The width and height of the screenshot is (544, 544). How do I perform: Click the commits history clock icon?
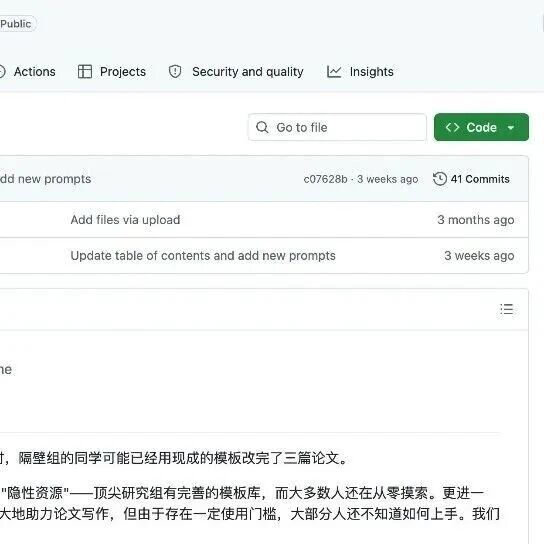coord(440,179)
